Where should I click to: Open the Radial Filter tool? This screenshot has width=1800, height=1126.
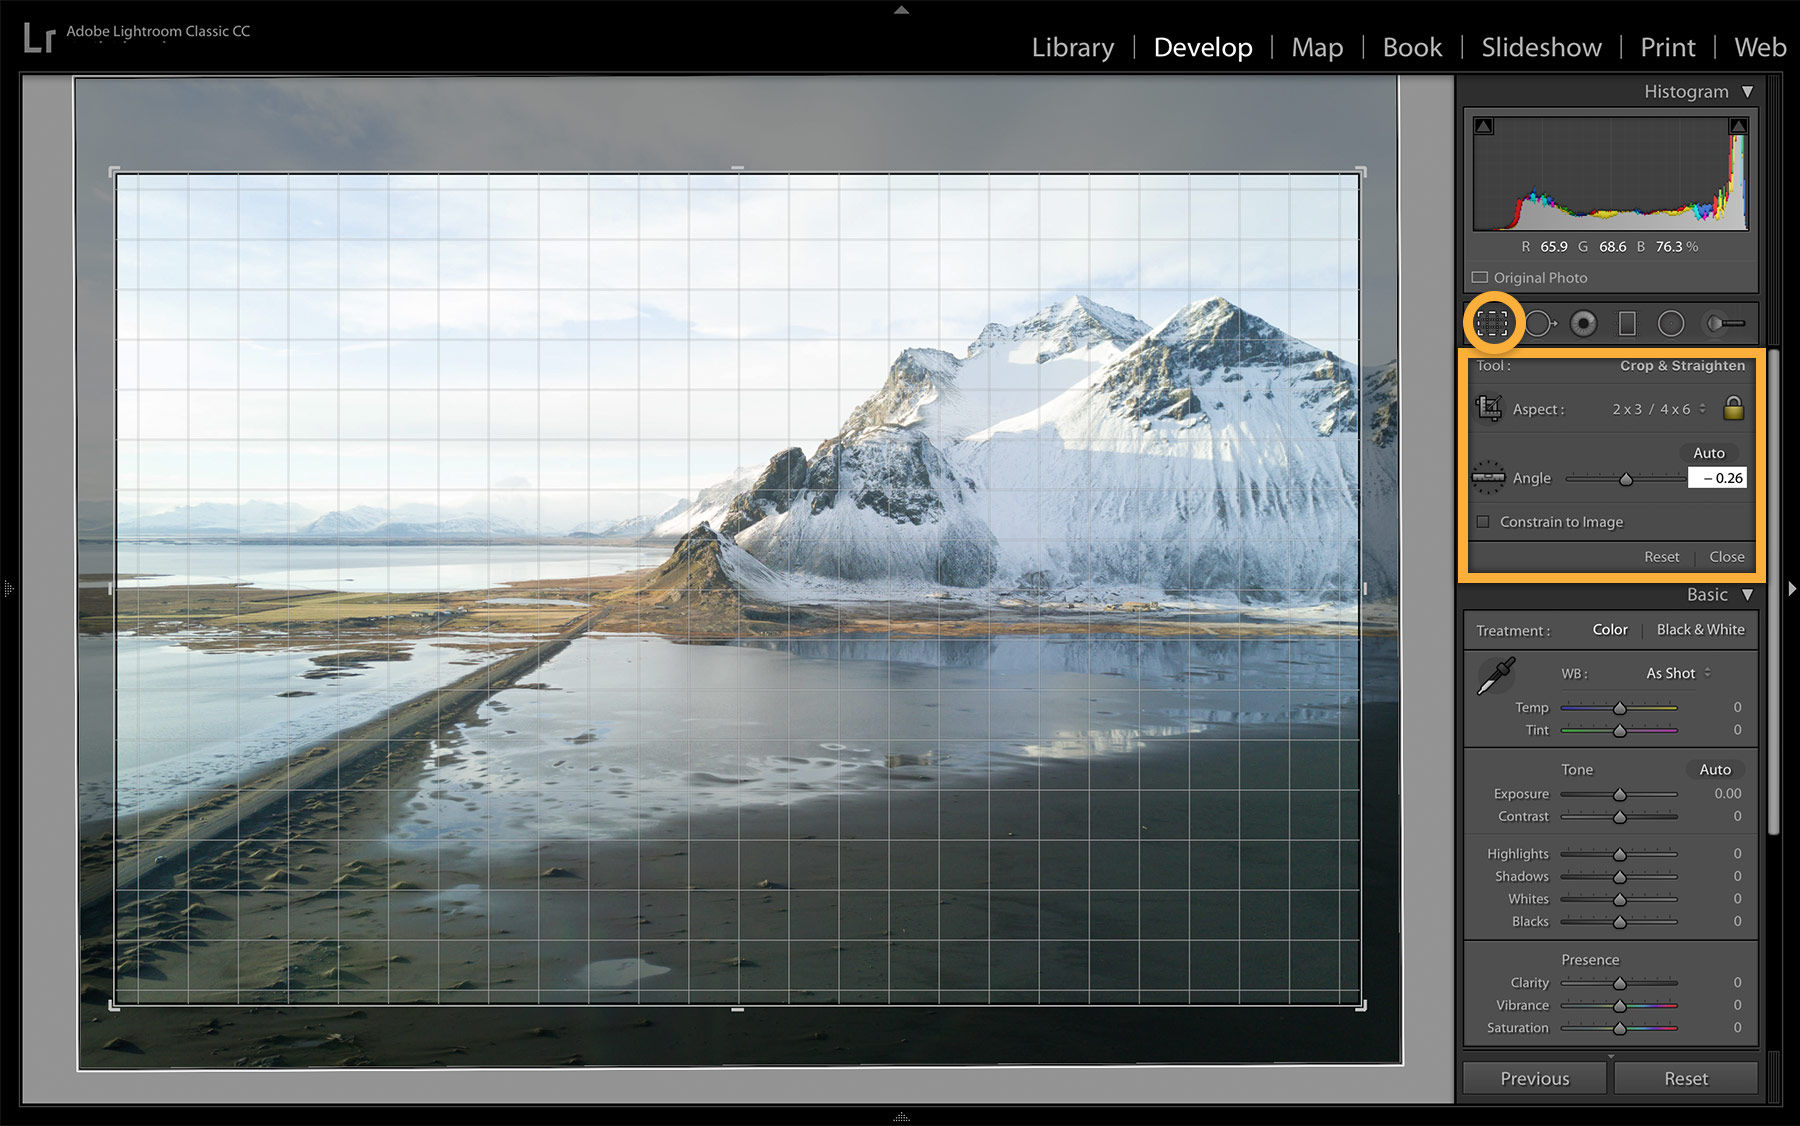[x=1670, y=322]
